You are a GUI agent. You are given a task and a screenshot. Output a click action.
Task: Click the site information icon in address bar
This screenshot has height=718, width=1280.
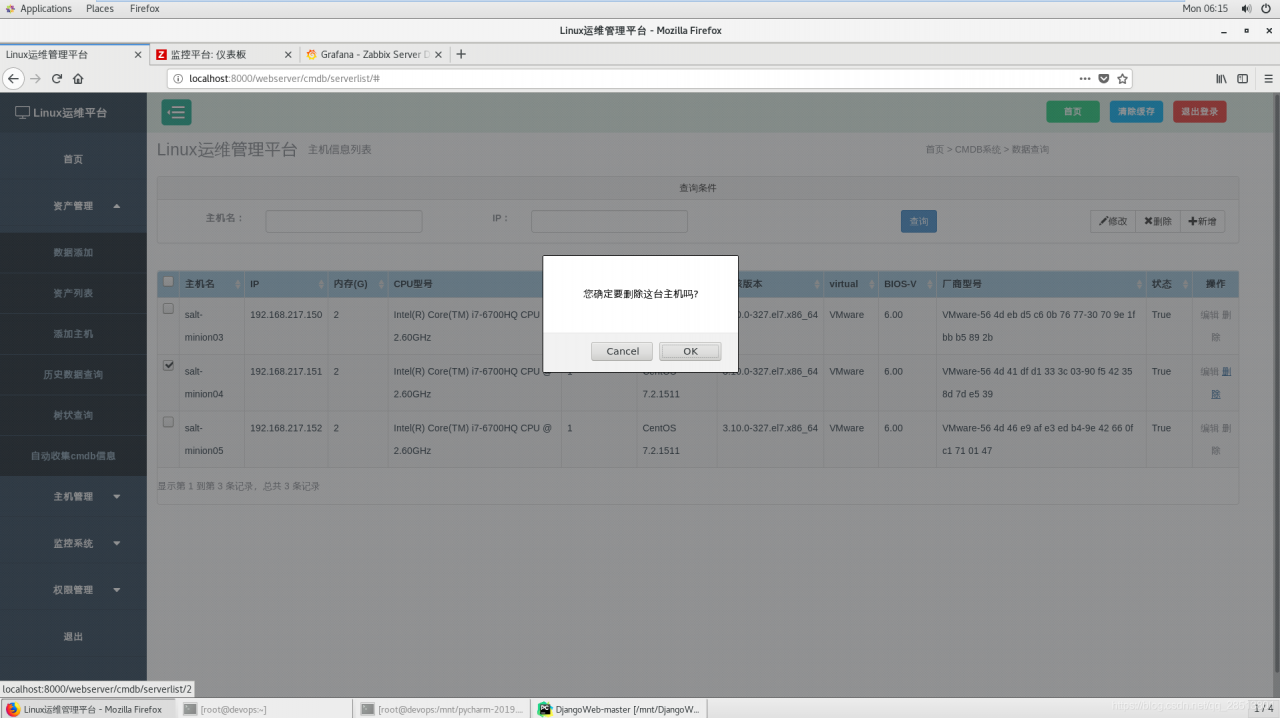point(178,78)
